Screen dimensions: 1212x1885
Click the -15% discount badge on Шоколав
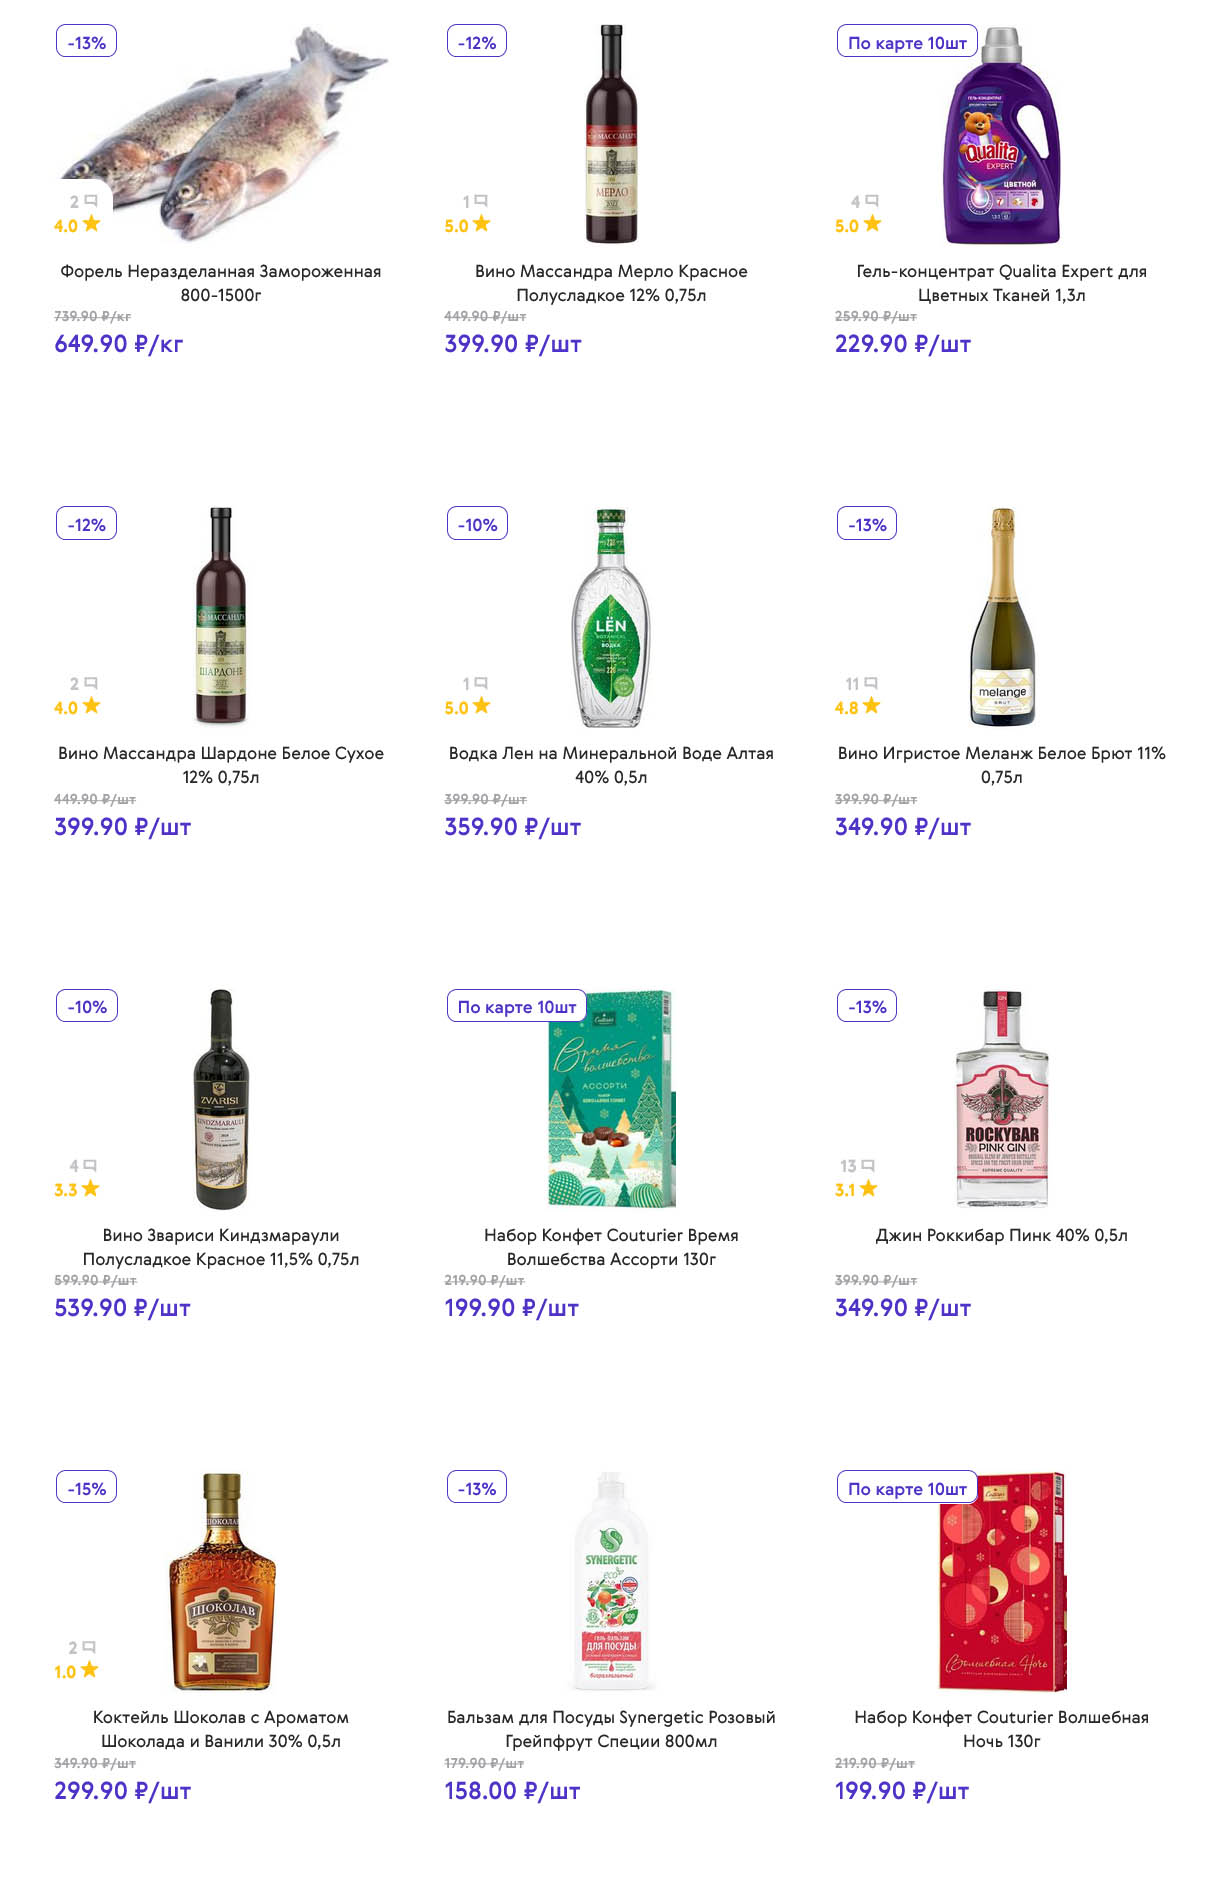(x=87, y=1488)
